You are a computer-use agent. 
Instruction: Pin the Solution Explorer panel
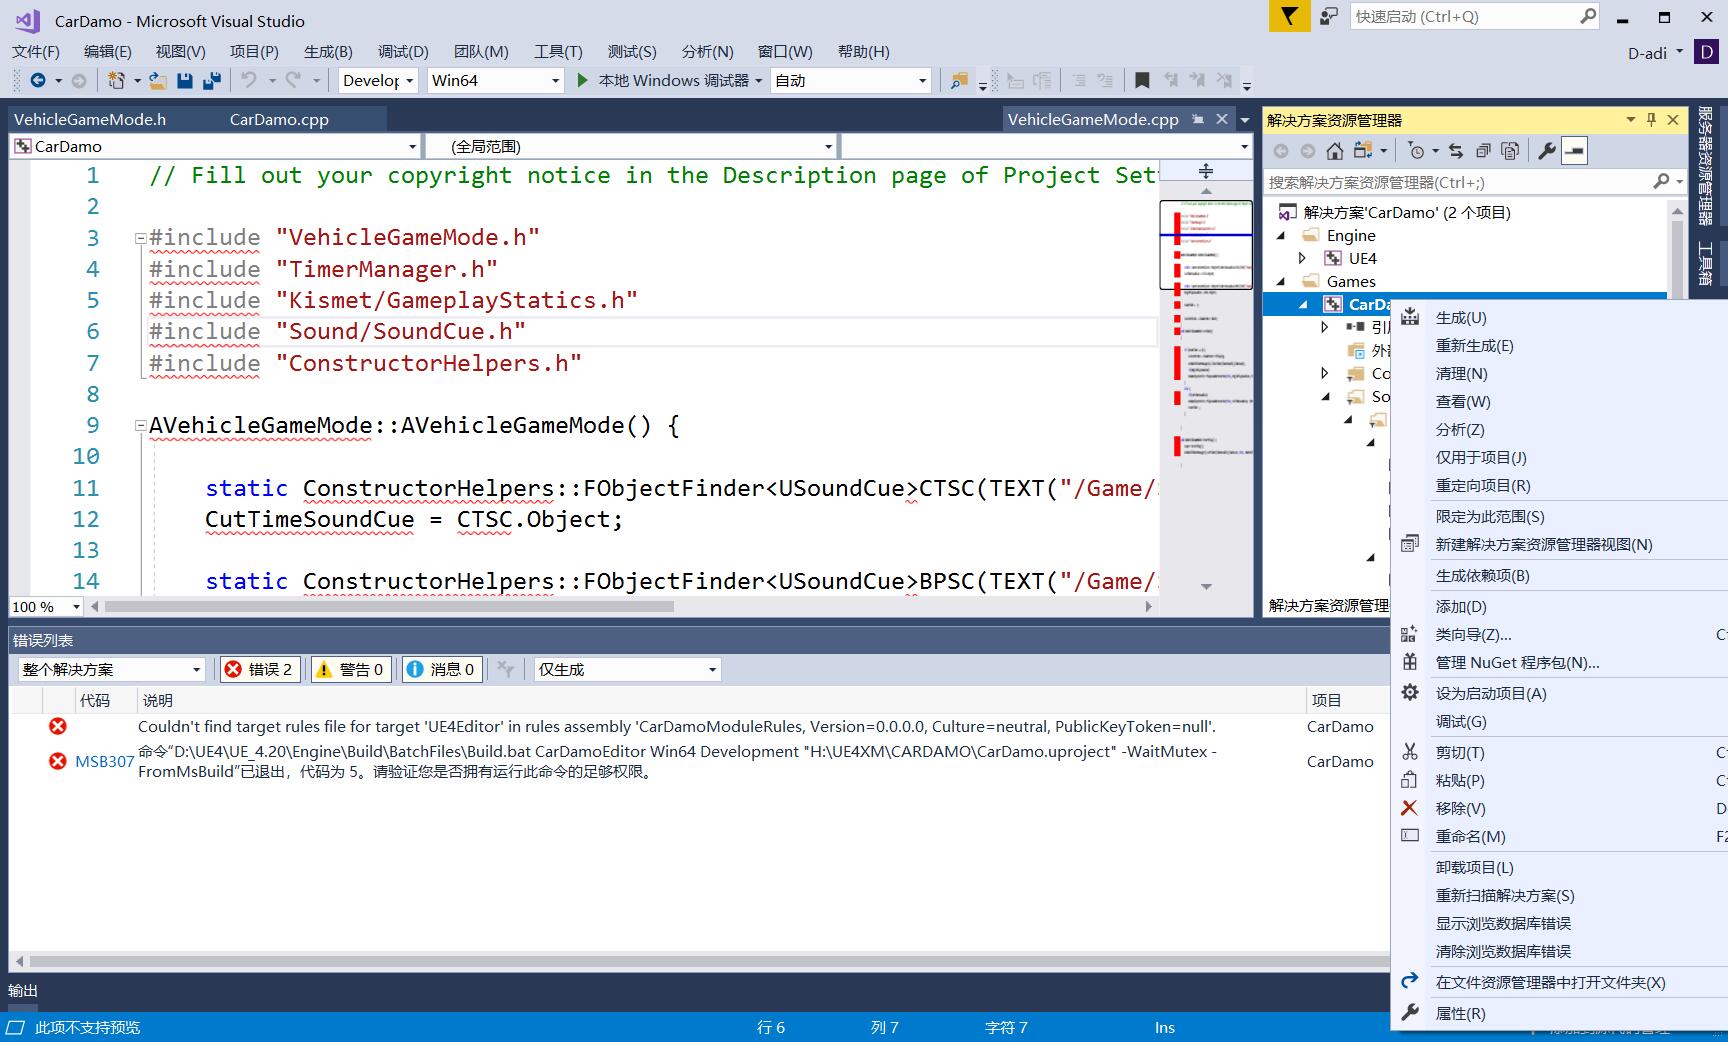1652,120
